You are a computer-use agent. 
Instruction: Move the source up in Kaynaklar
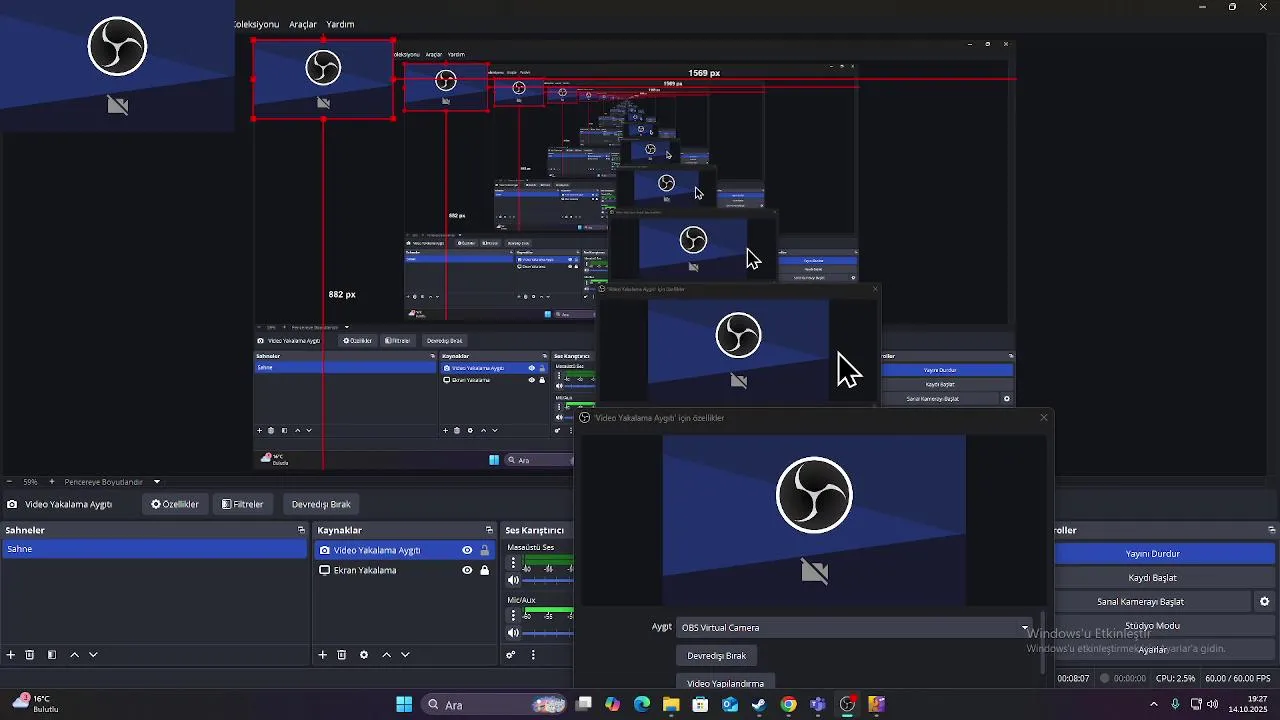click(x=386, y=655)
